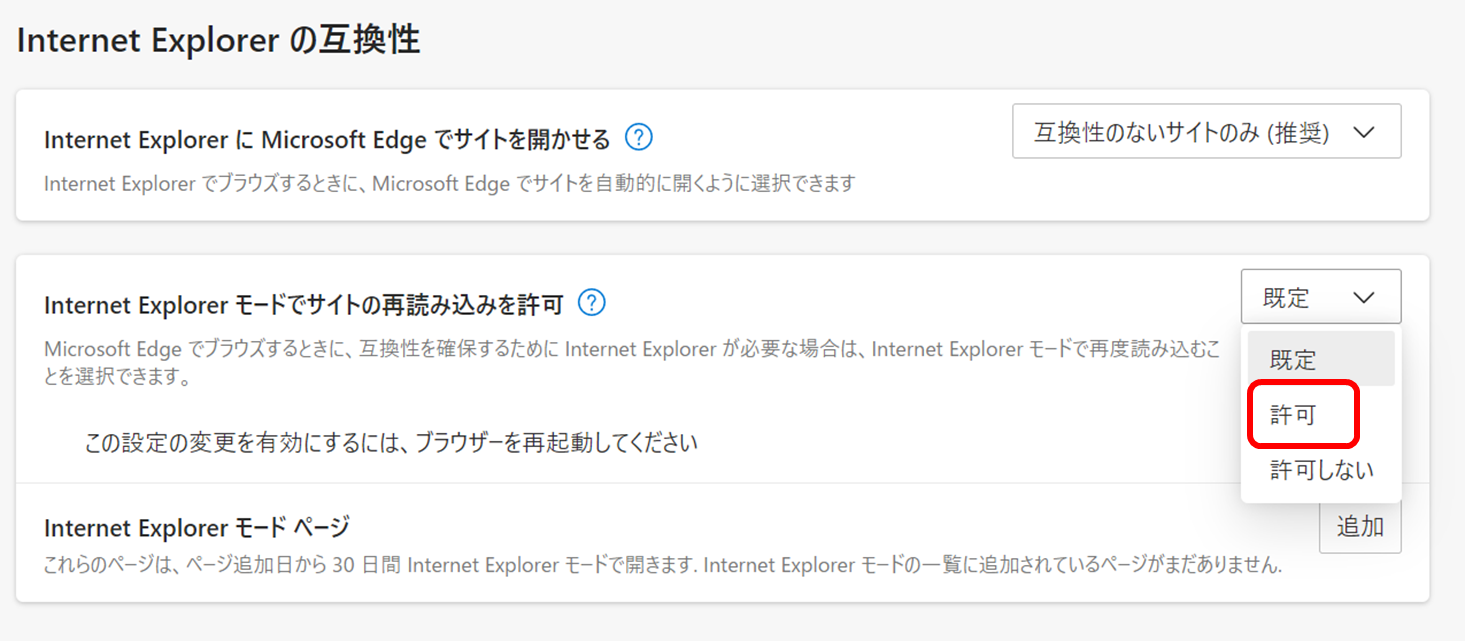Choose '許可しない' from the dropdown list
Screen dimensions: 1465x641
click(1320, 469)
